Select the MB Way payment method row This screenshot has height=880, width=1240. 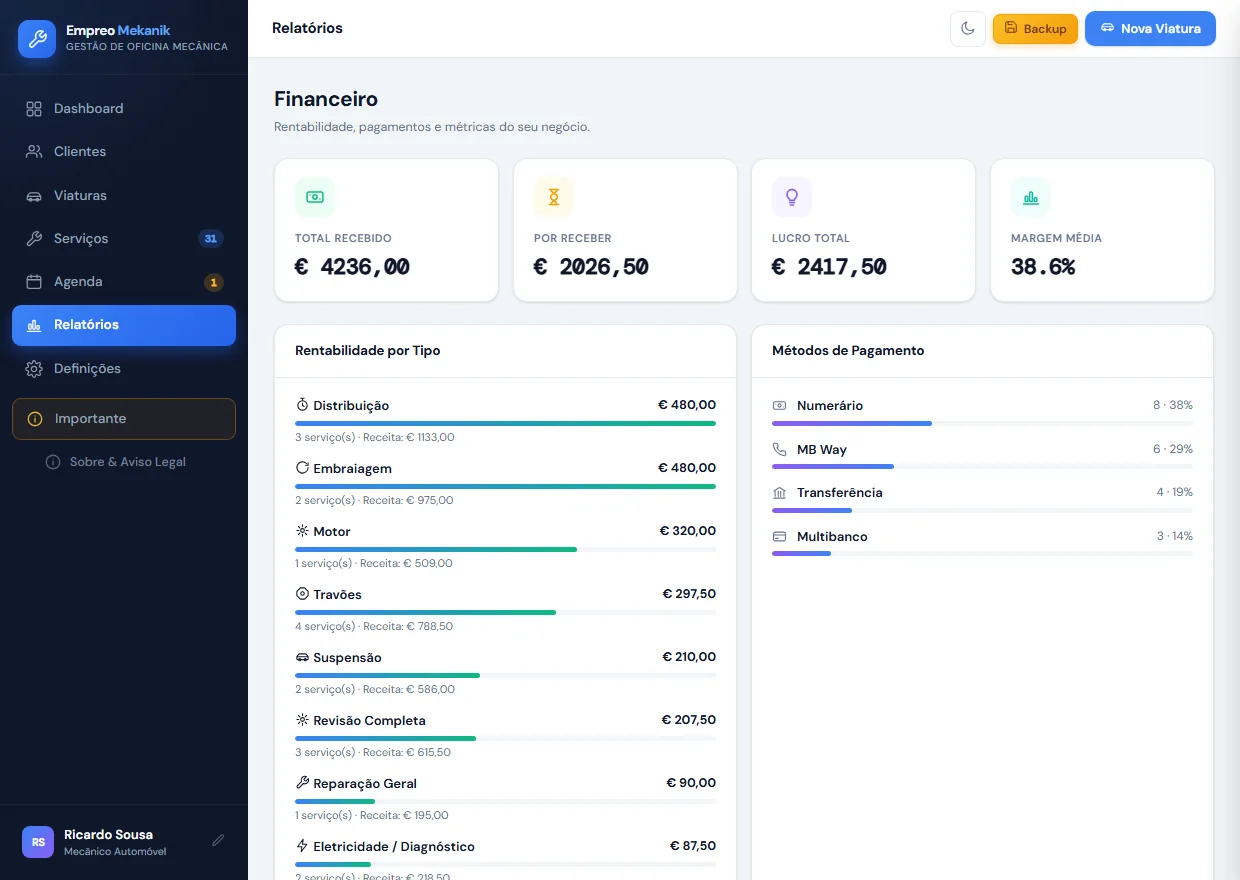[982, 455]
